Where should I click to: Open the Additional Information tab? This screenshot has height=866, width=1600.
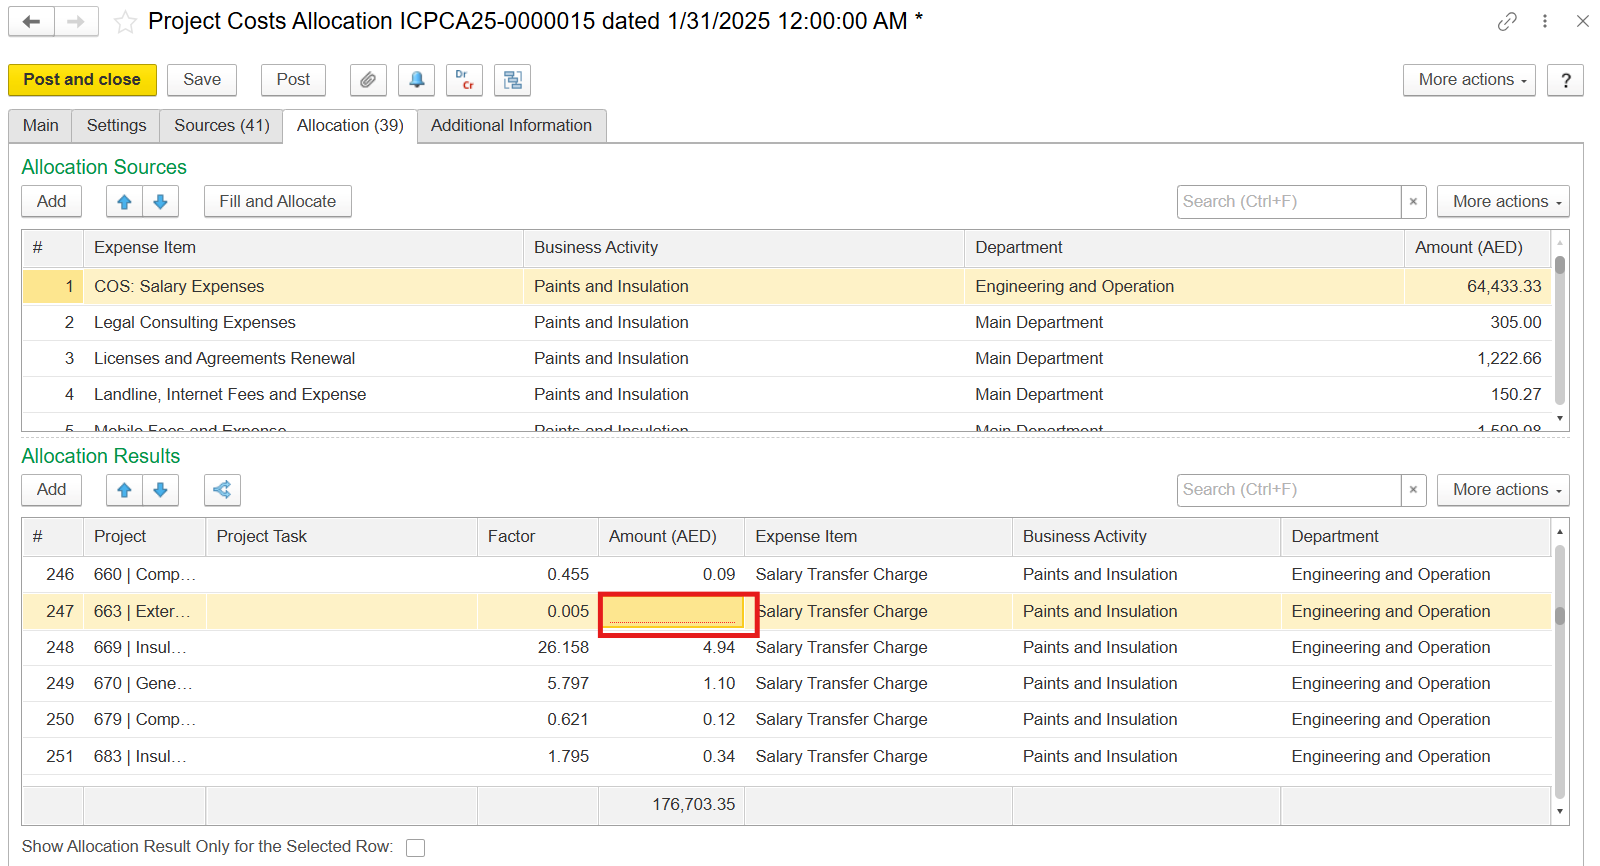point(511,126)
